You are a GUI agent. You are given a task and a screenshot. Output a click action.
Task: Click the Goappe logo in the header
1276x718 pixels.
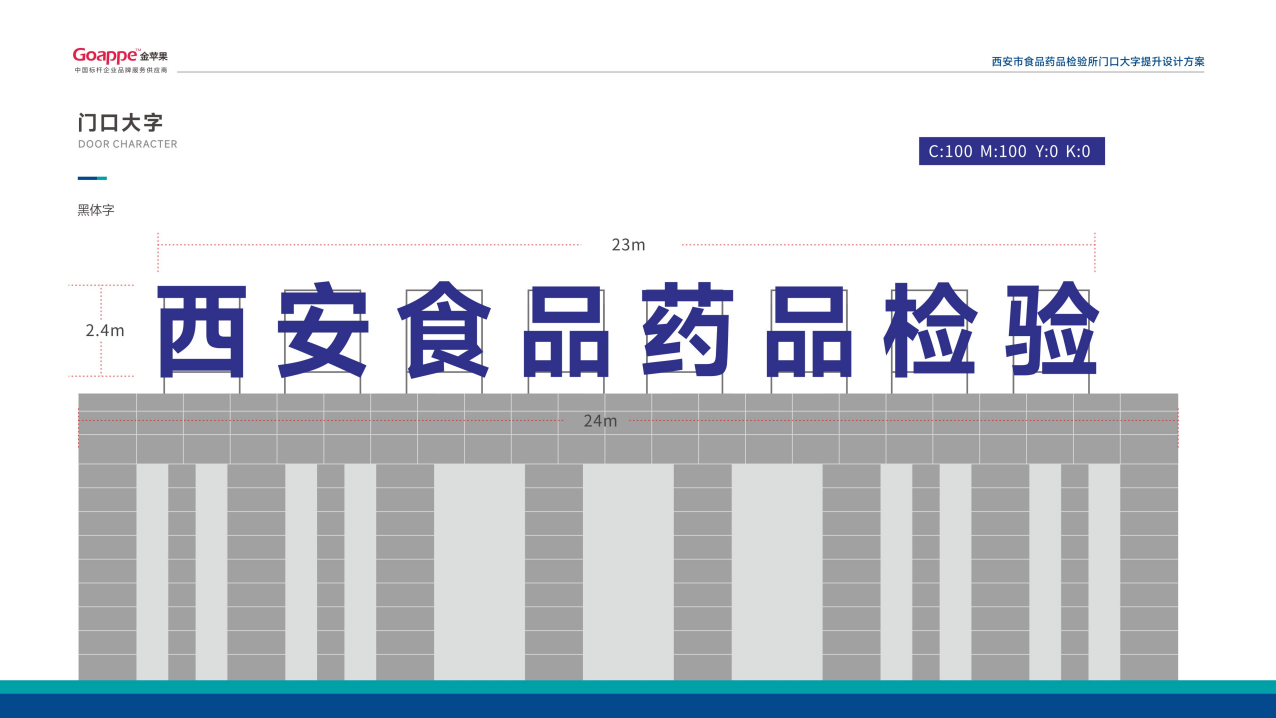tap(111, 56)
